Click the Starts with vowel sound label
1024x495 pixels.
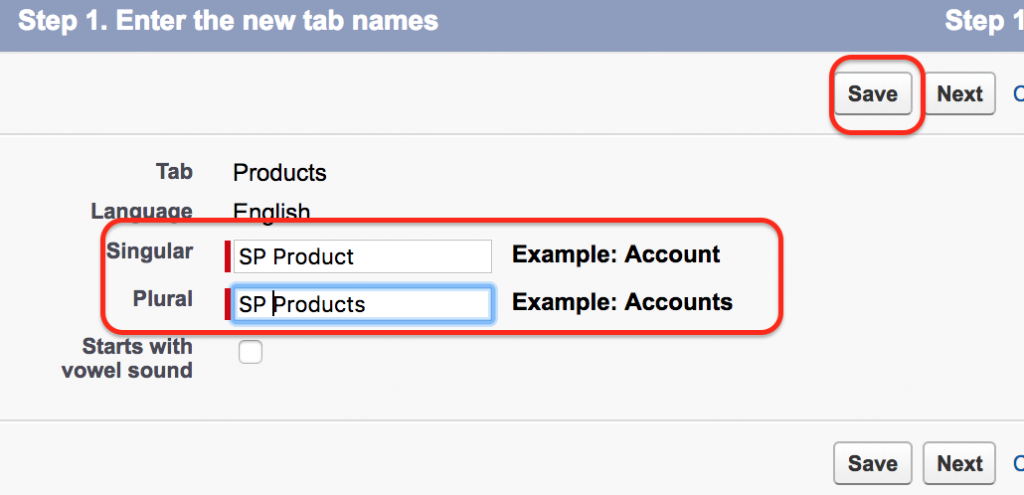point(128,358)
